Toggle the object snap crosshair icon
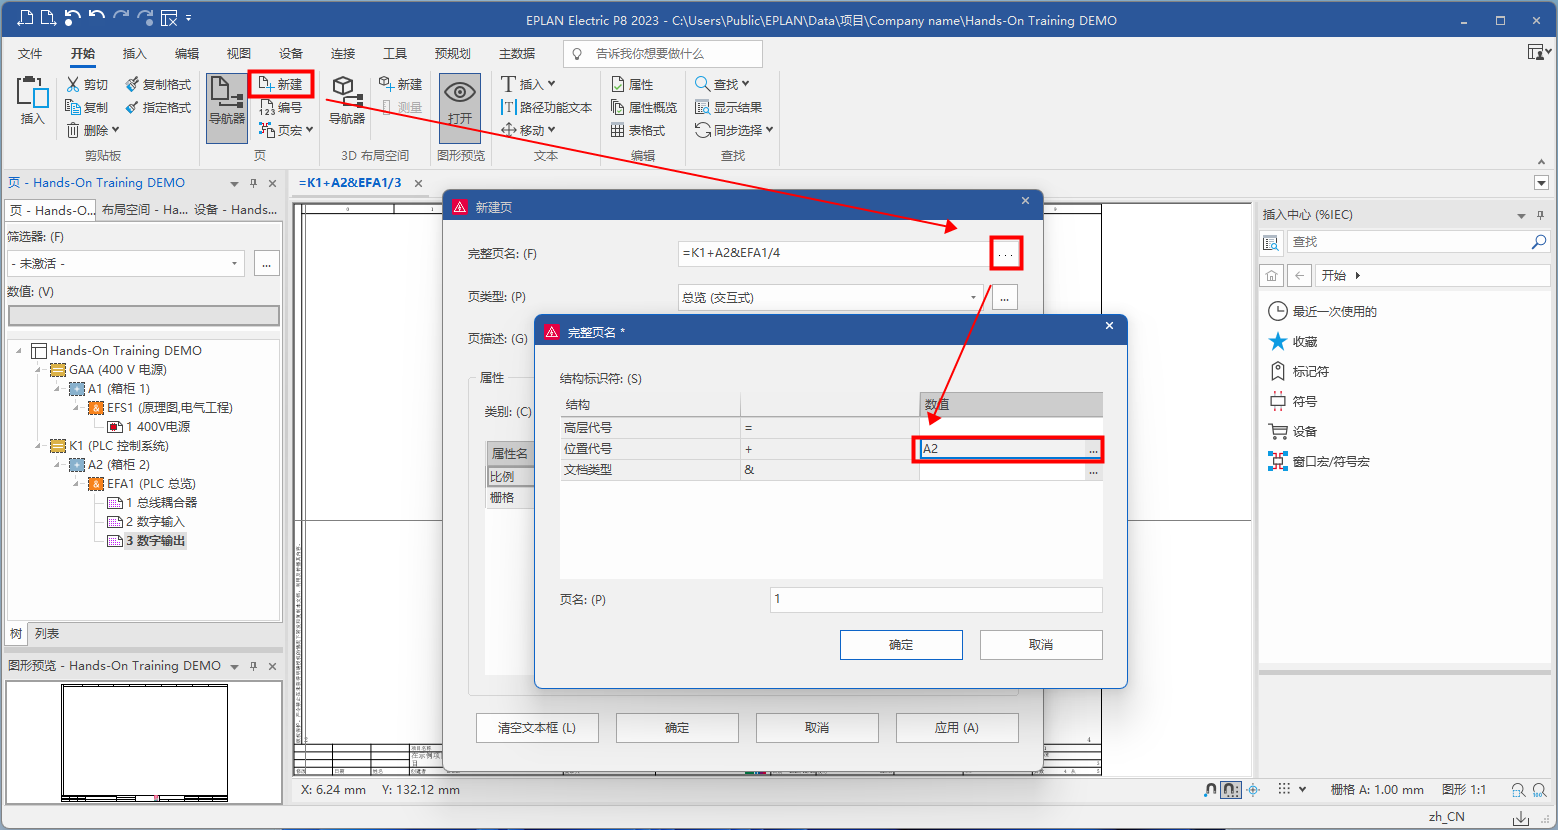Viewport: 1558px width, 830px height. (1253, 790)
